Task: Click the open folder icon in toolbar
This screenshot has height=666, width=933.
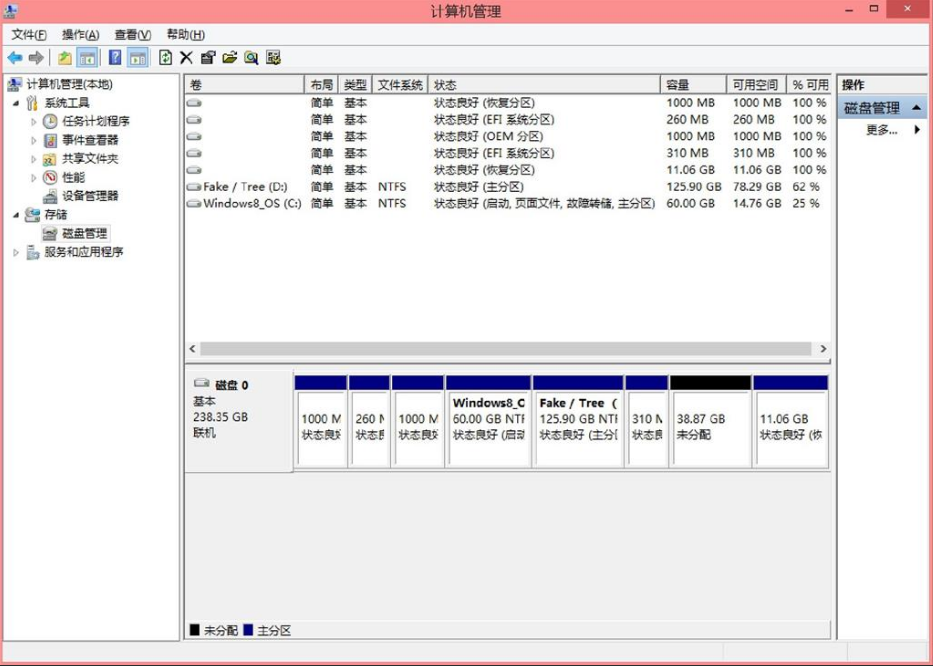Action: [x=230, y=58]
